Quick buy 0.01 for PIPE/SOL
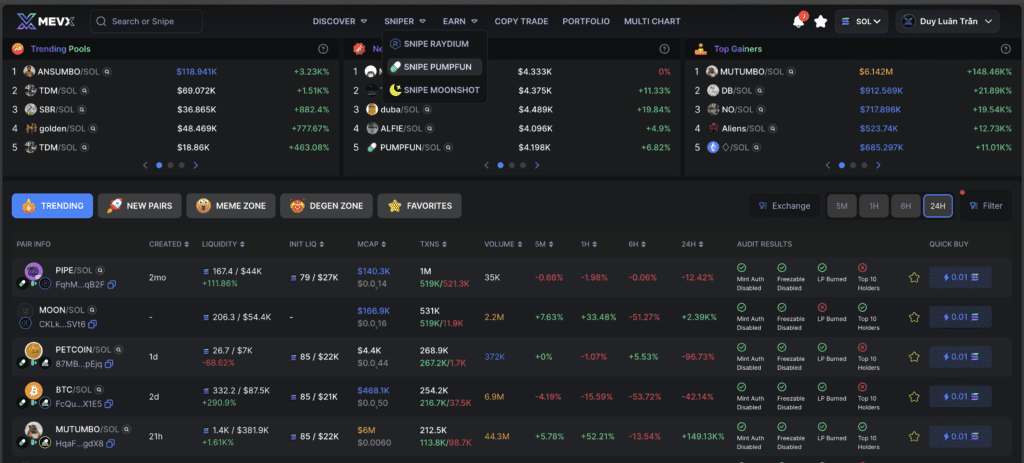 coord(960,278)
